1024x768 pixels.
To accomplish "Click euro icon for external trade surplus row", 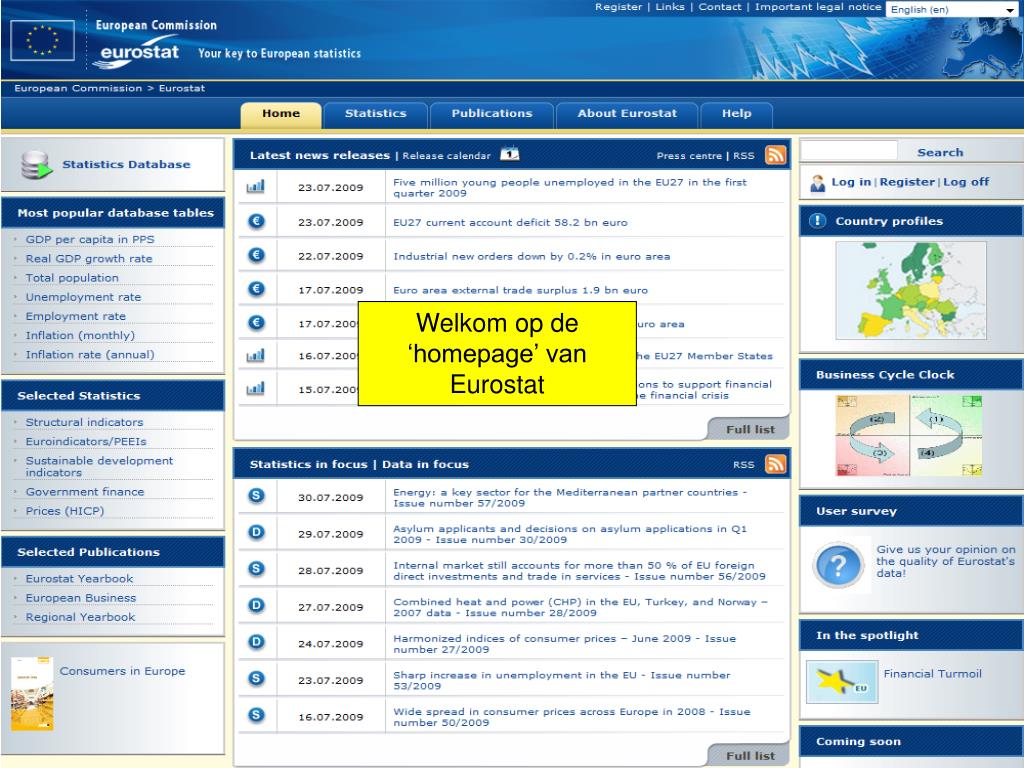I will 257,289.
